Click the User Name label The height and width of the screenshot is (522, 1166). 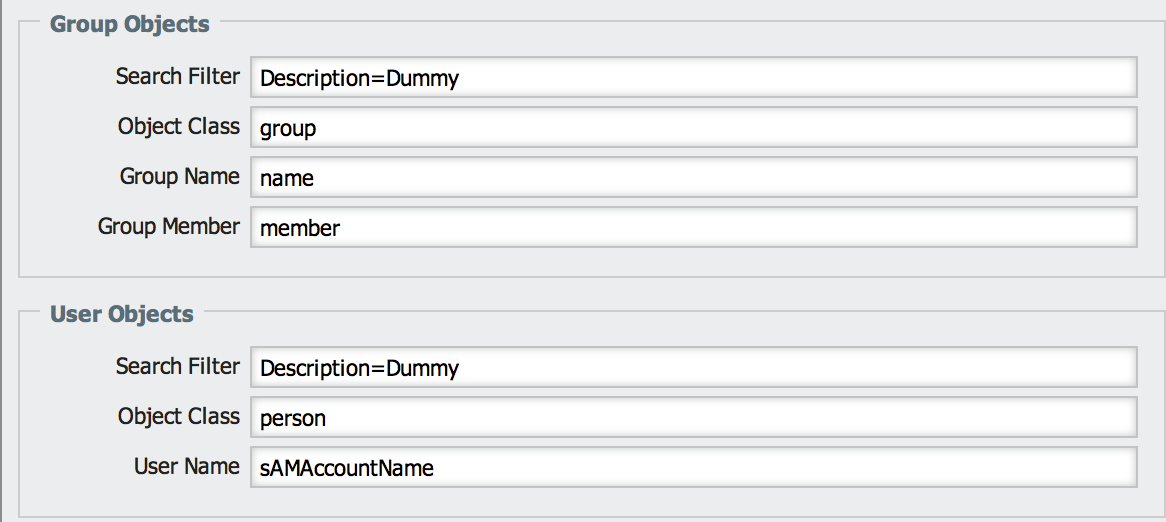click(x=186, y=466)
